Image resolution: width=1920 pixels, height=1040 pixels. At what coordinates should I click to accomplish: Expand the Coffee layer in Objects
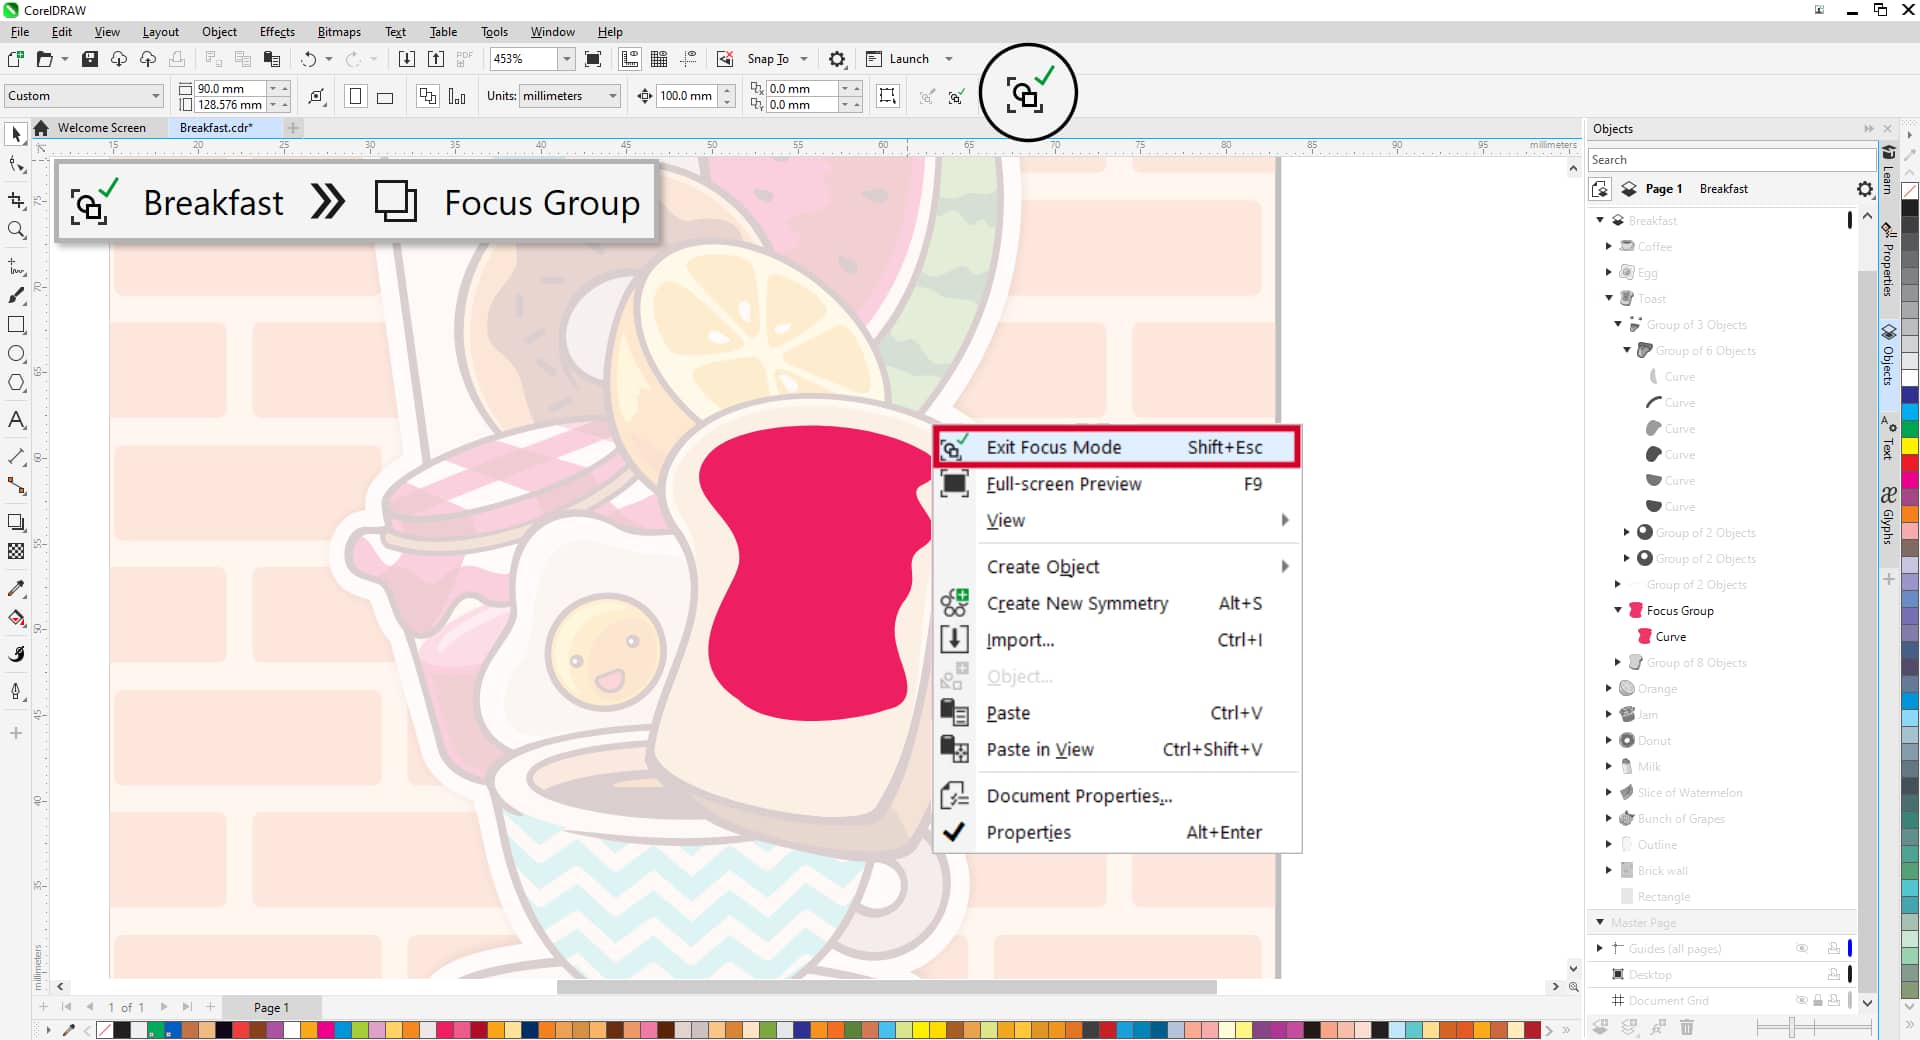(1609, 246)
